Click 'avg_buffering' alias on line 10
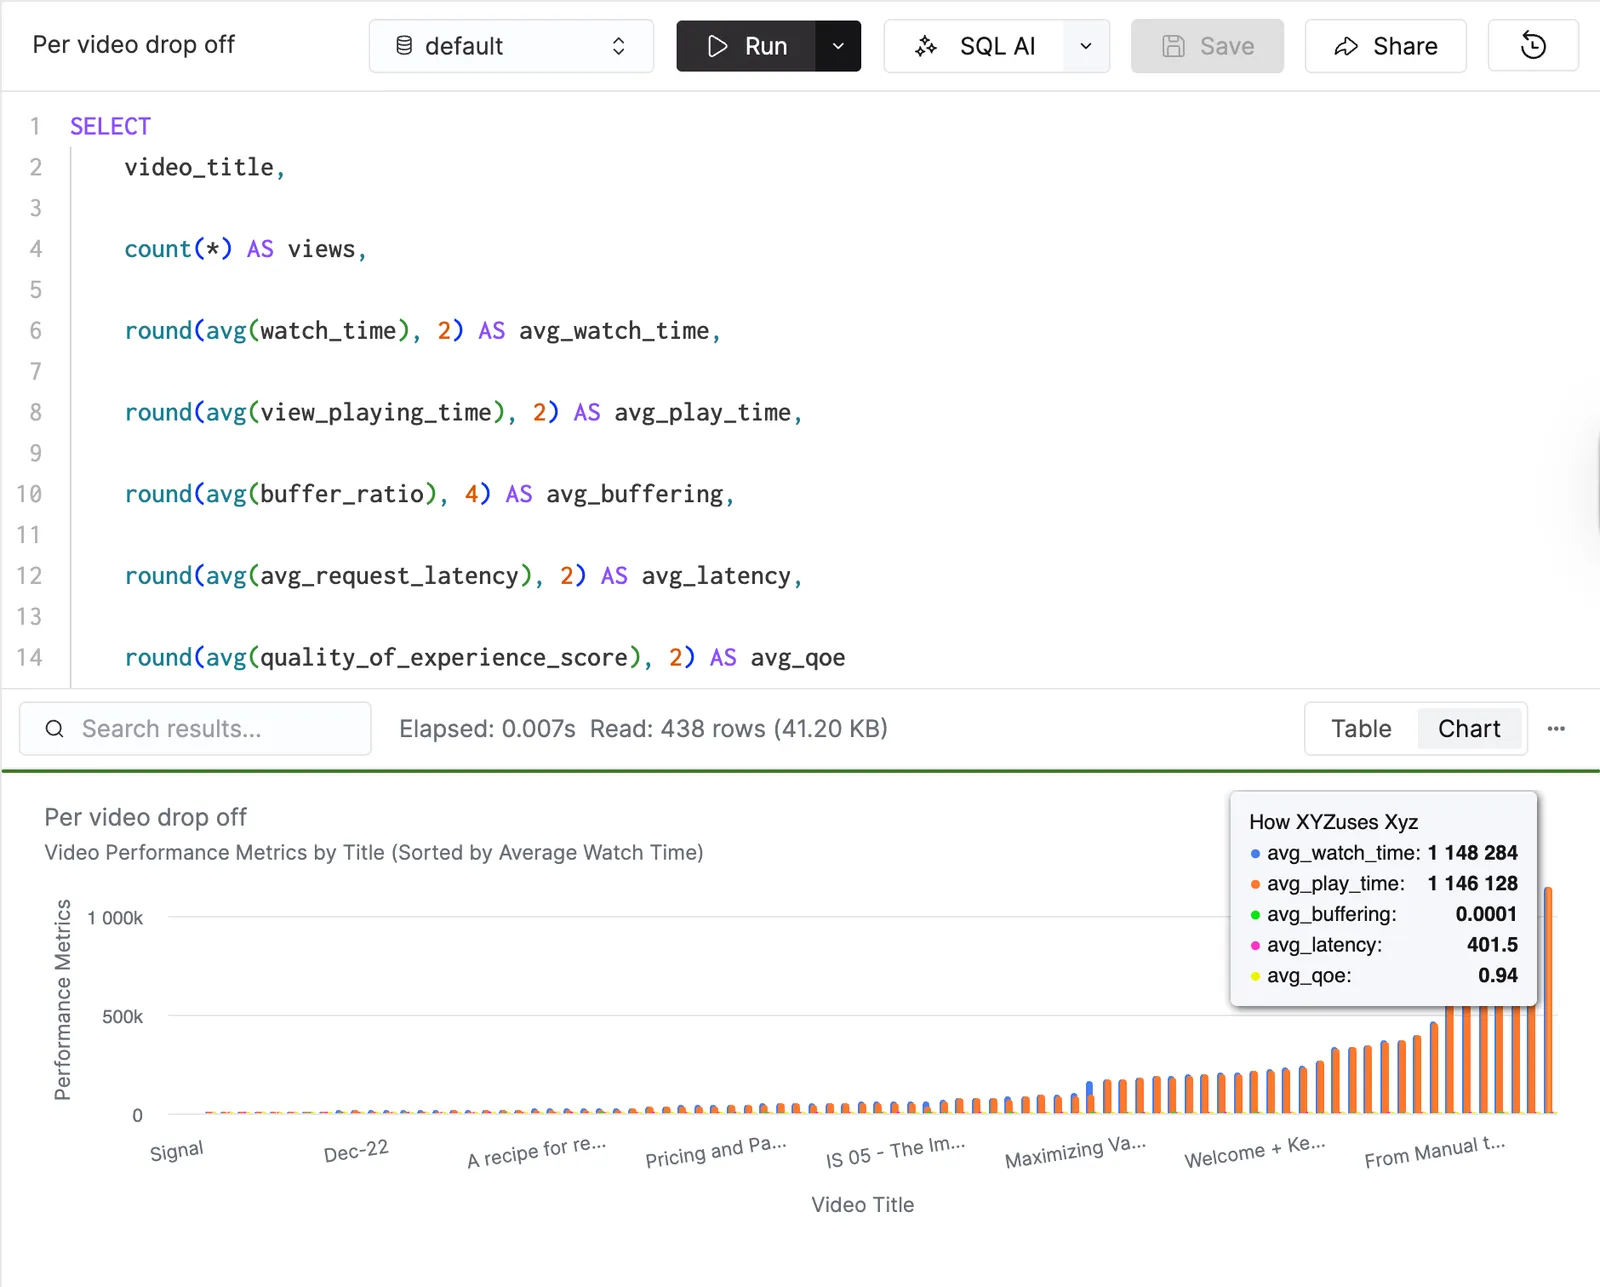Screen dimensions: 1600x1287 [635, 494]
